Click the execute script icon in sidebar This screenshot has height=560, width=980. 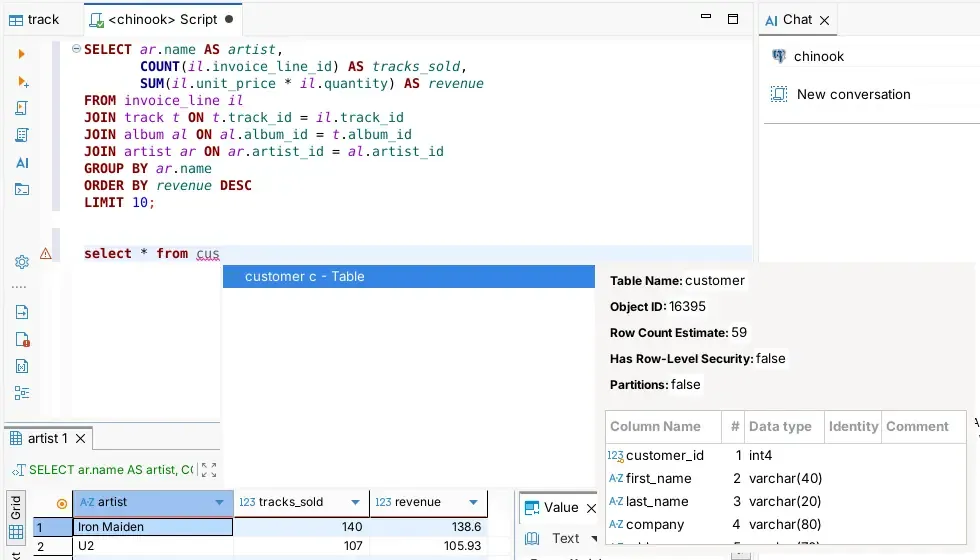point(21,108)
